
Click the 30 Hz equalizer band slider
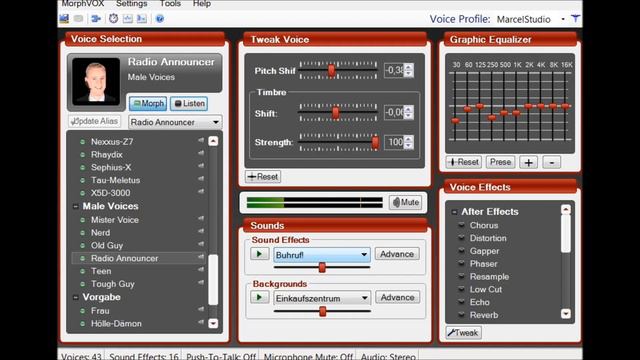(455, 121)
